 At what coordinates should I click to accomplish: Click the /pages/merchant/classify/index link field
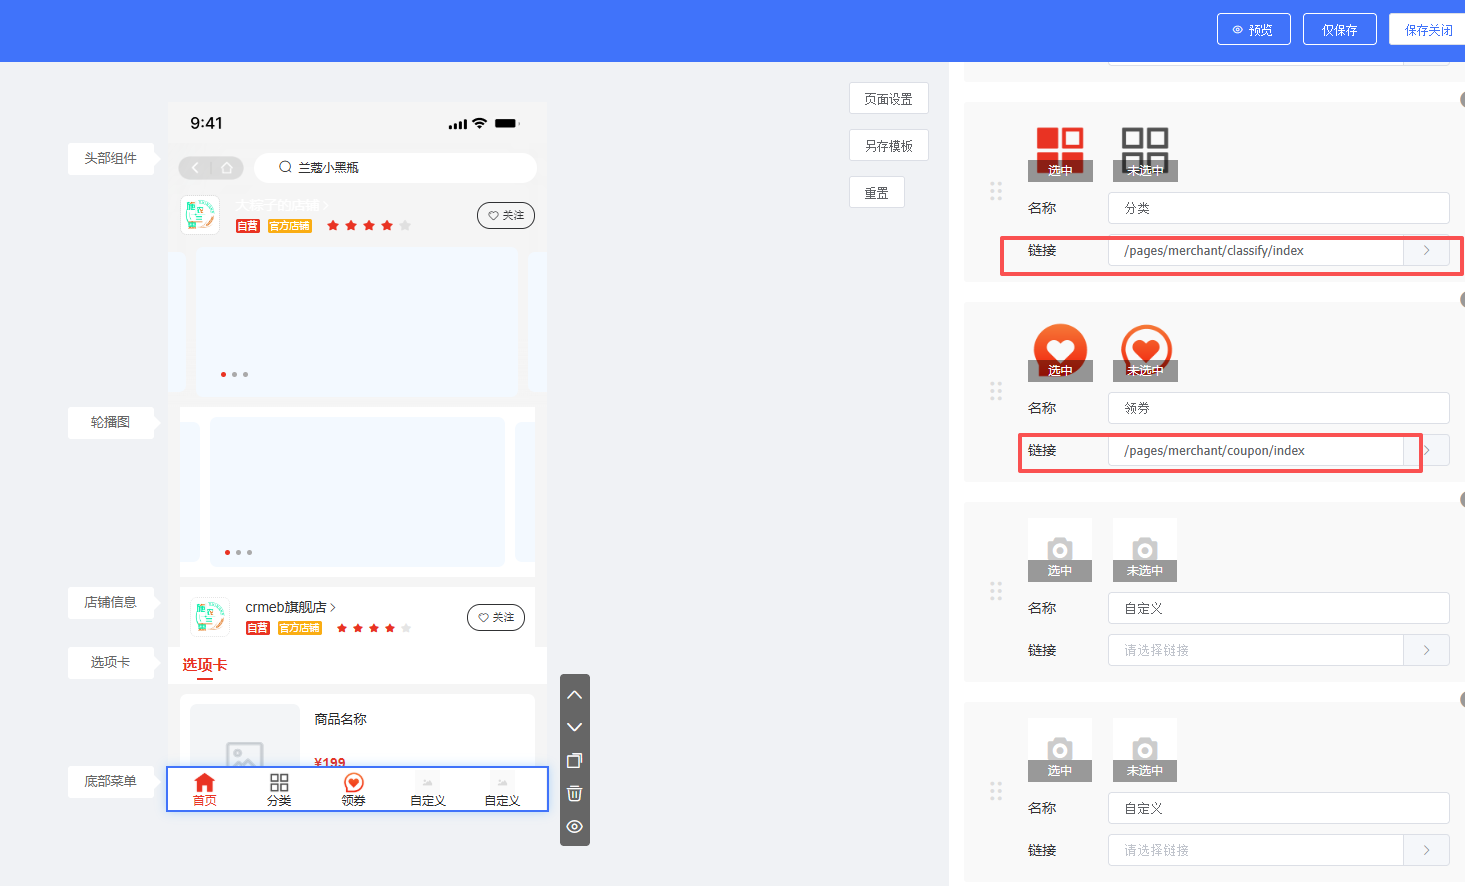pyautogui.click(x=1256, y=250)
